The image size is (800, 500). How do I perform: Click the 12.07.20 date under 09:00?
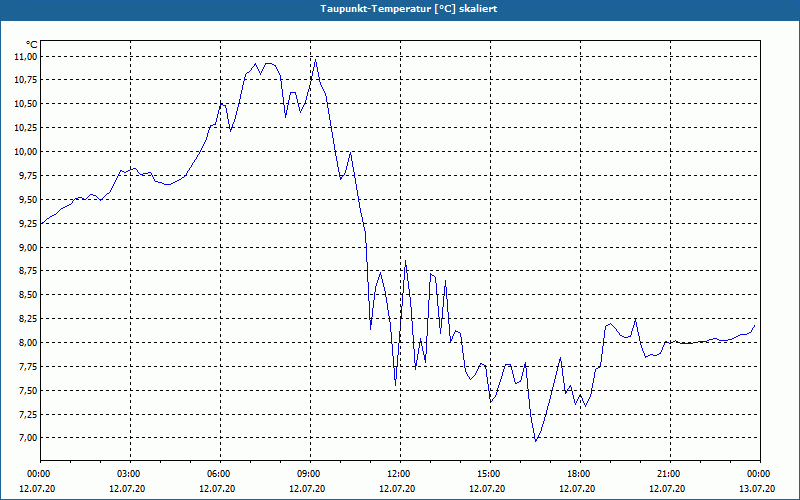click(x=307, y=489)
